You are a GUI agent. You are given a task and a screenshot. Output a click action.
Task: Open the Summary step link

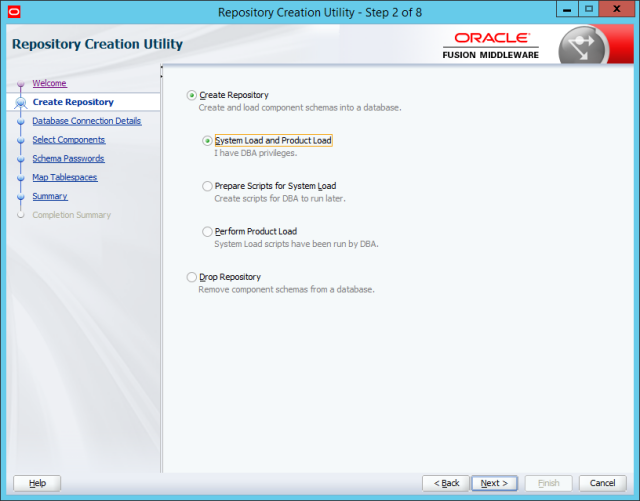coord(50,196)
